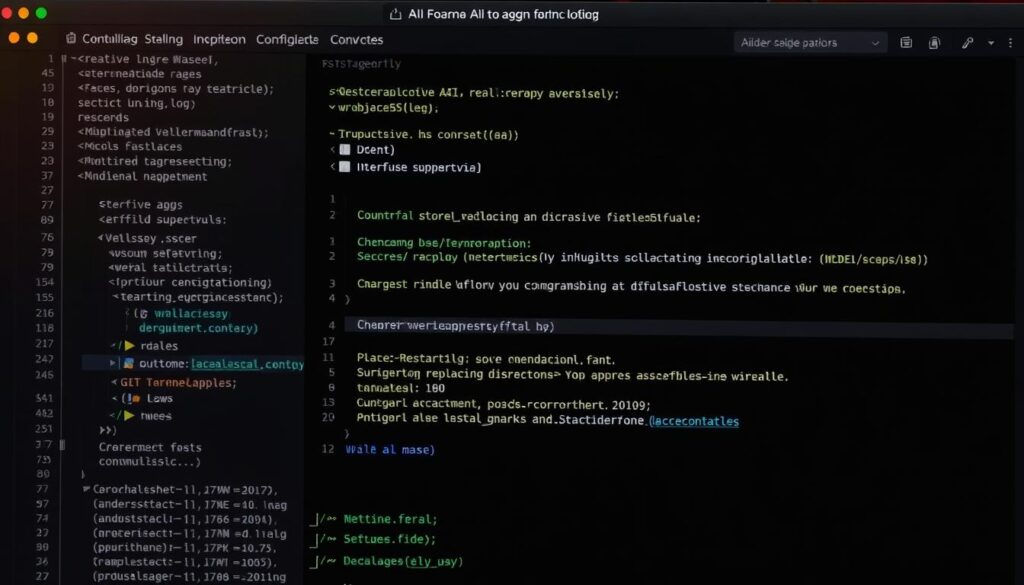Open the 'Configlarte' menu
This screenshot has width=1024, height=585.
[x=287, y=39]
